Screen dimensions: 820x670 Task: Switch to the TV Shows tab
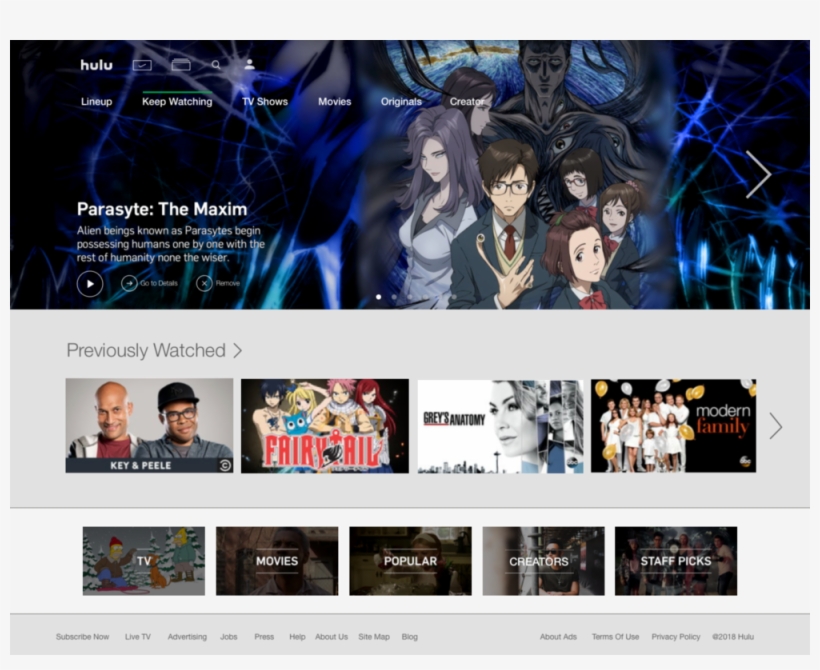264,101
